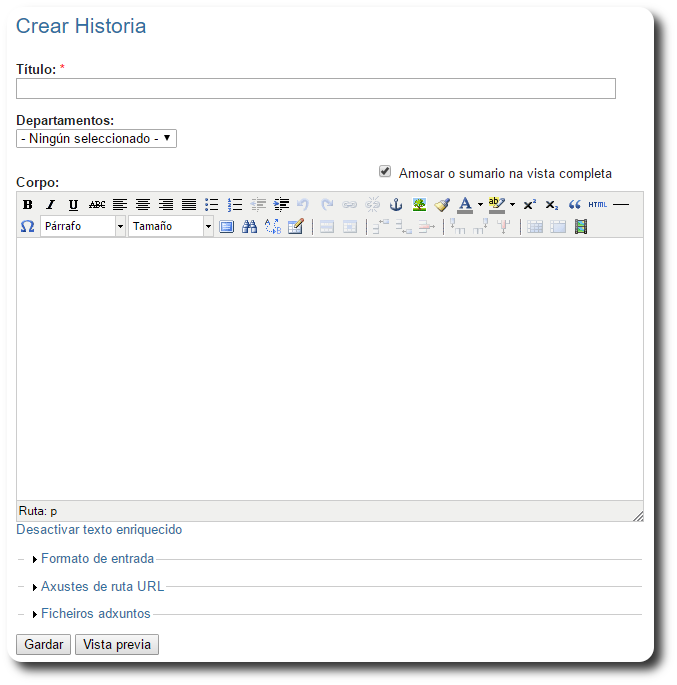The width and height of the screenshot is (677, 685).
Task: Toggle bold formatting in the editor
Action: tap(27, 205)
